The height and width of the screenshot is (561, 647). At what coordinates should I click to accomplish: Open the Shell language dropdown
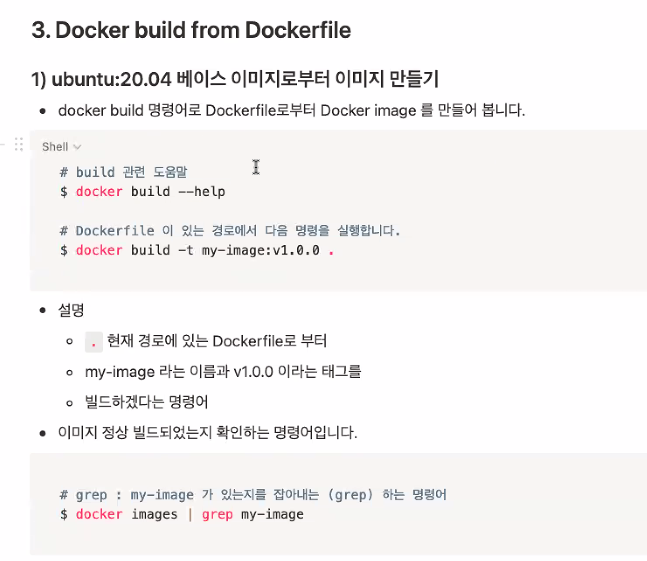(61, 147)
